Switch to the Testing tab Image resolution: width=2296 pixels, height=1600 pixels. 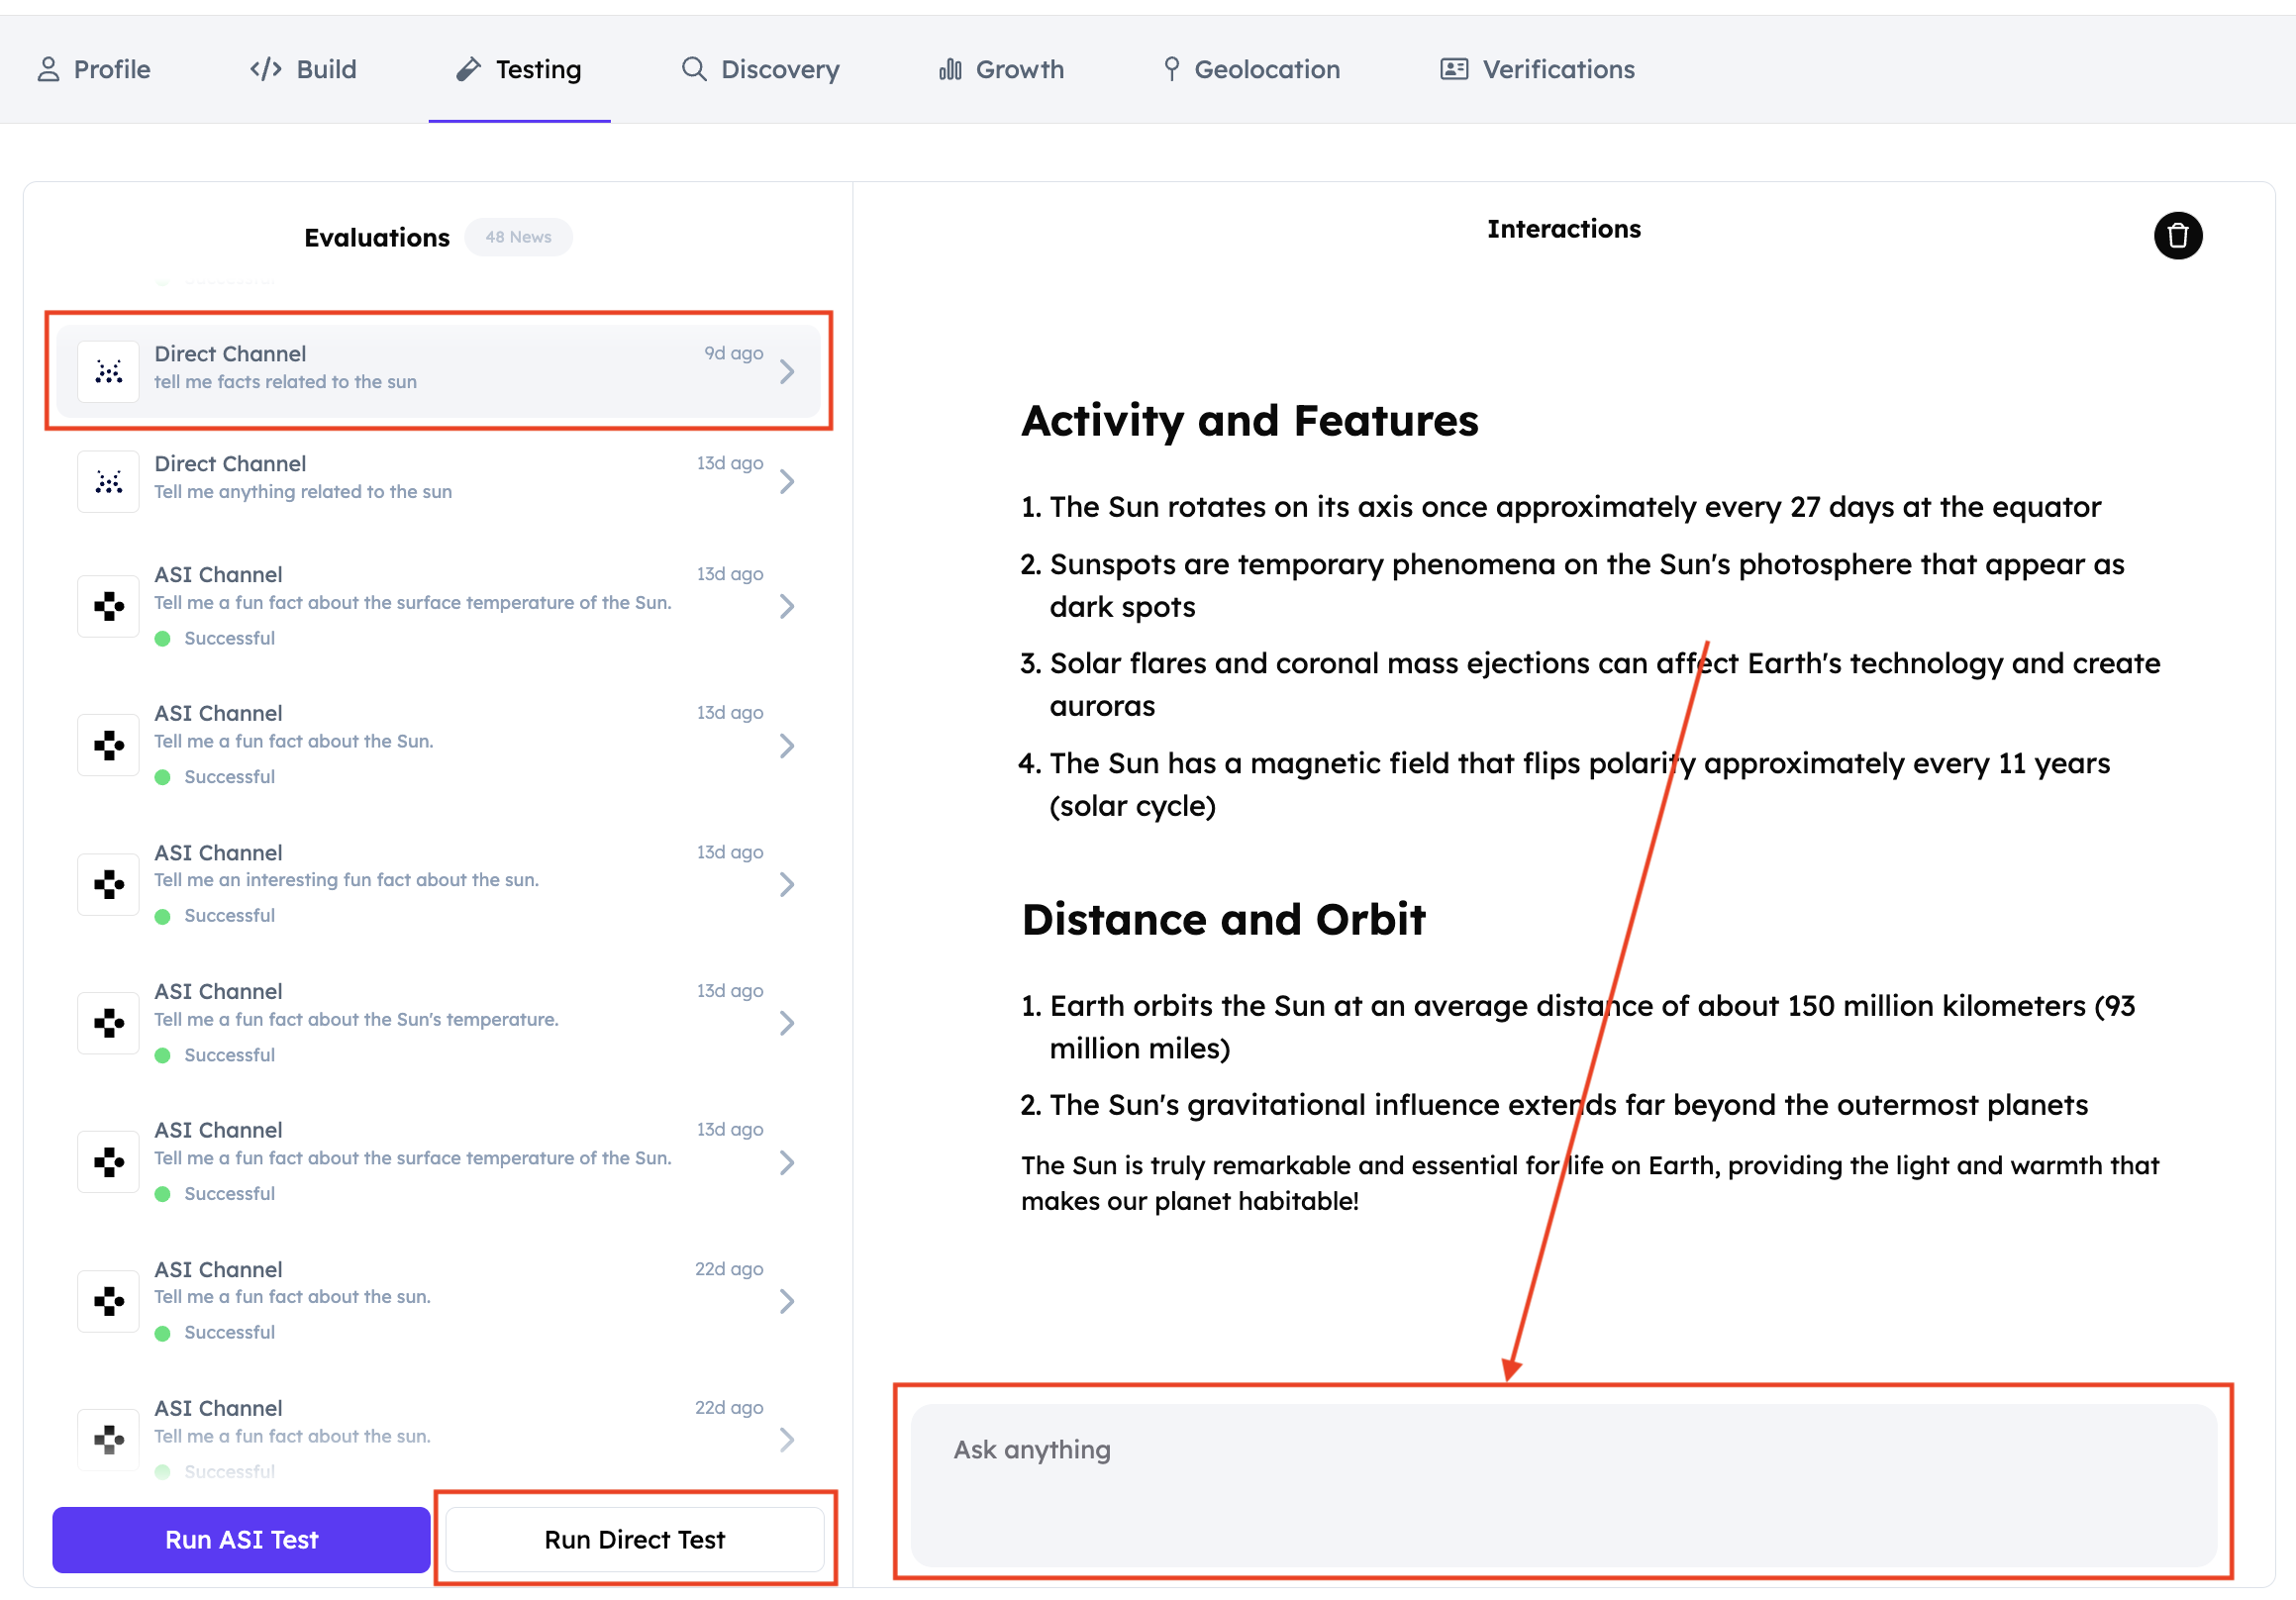coord(520,69)
